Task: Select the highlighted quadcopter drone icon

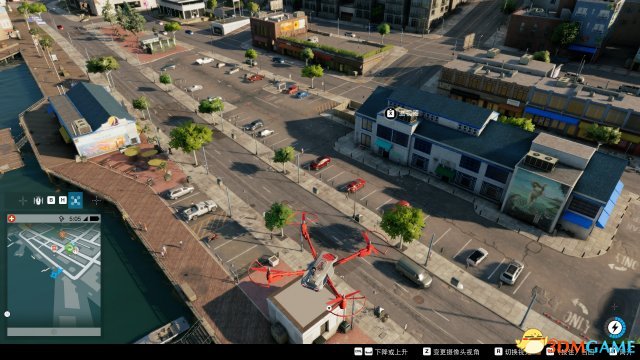Action: point(76,200)
